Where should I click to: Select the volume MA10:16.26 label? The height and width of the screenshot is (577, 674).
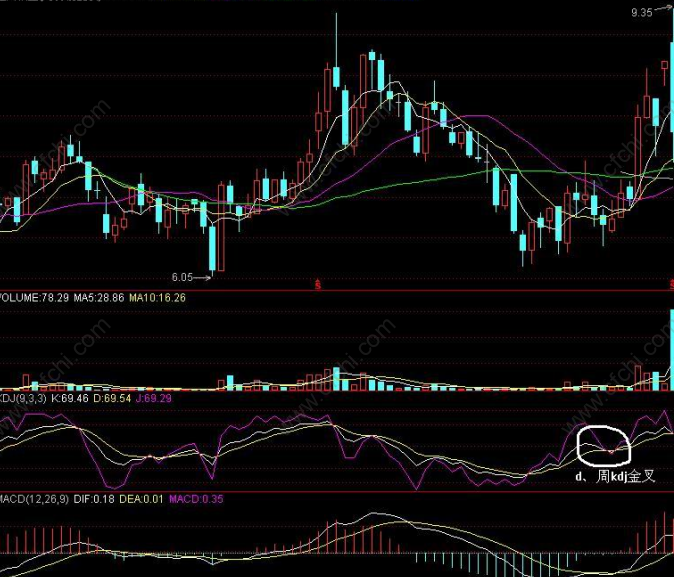tap(157, 298)
